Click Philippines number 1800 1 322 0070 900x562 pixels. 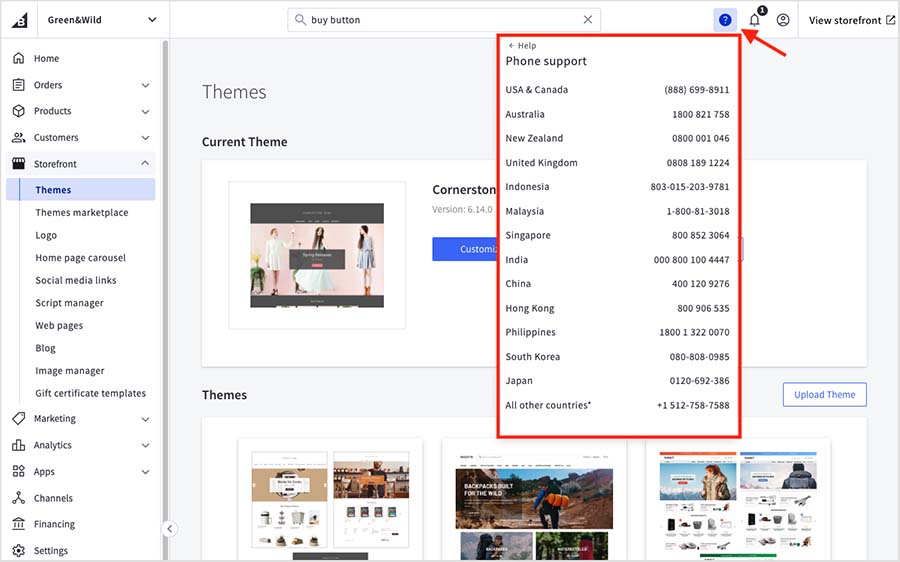[694, 332]
